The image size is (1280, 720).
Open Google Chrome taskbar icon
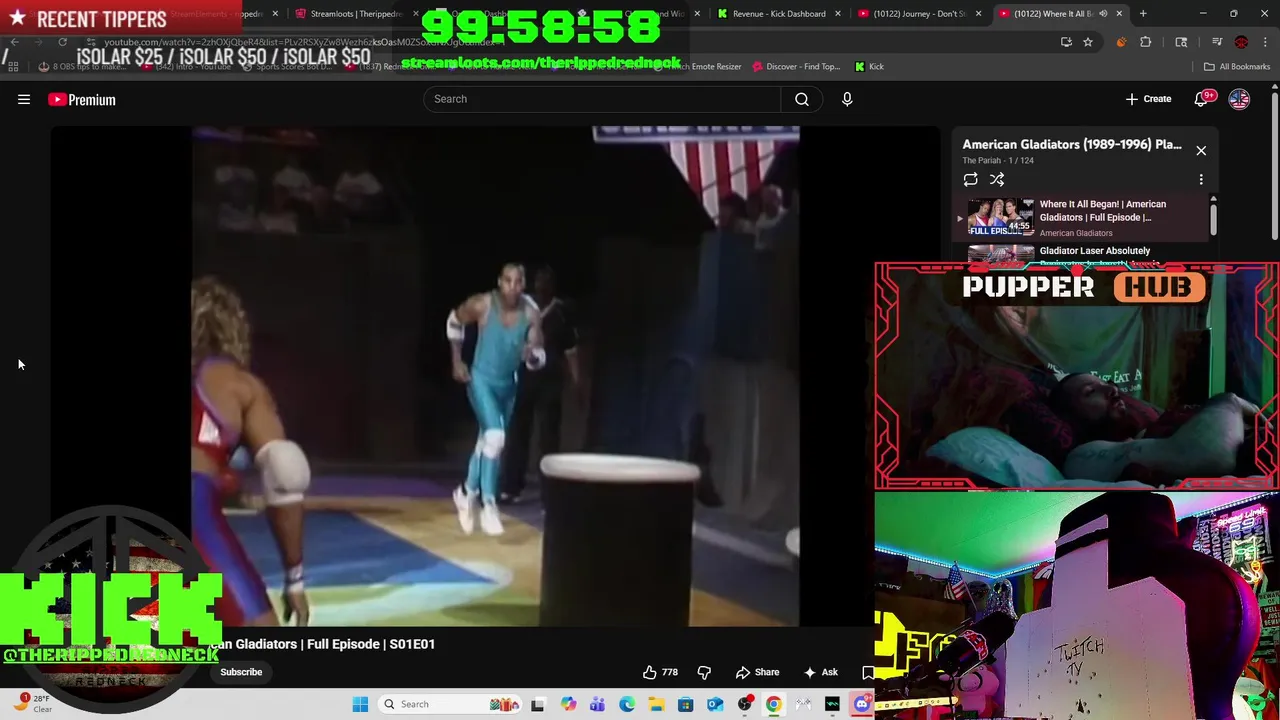[774, 704]
